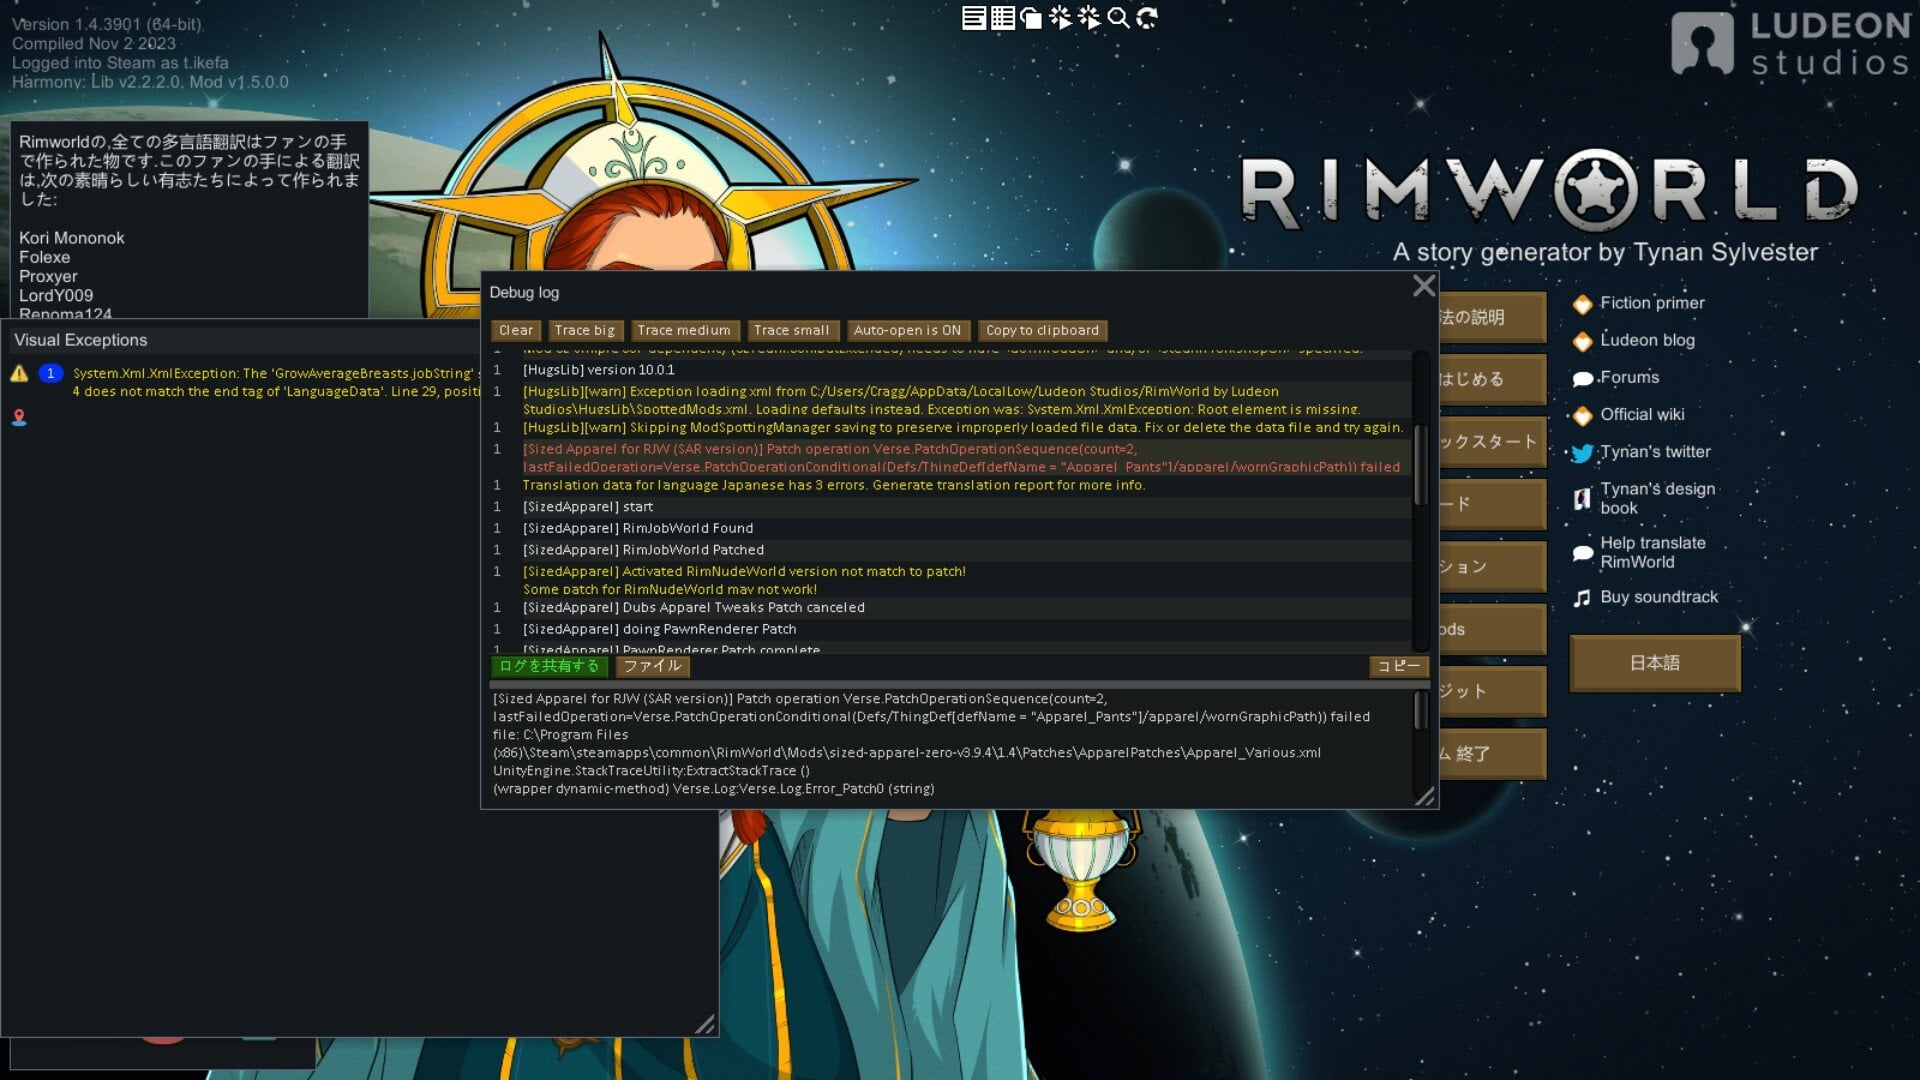Image resolution: width=1920 pixels, height=1080 pixels.
Task: Click the book icon for Tynan's design book
Action: [x=1582, y=499]
